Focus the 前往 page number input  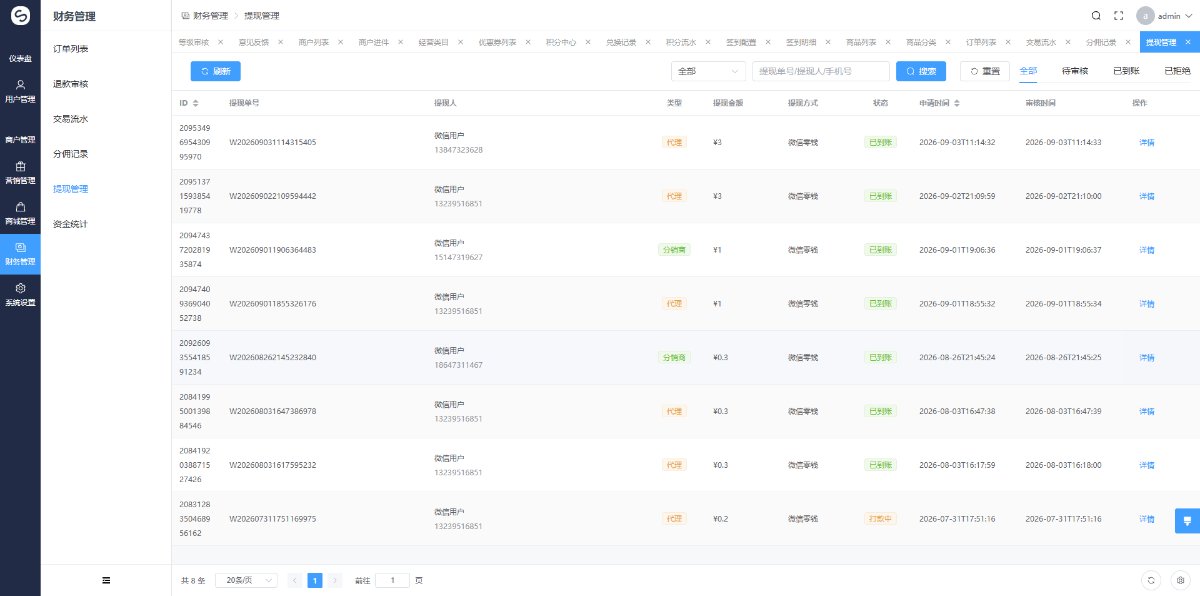tap(392, 580)
